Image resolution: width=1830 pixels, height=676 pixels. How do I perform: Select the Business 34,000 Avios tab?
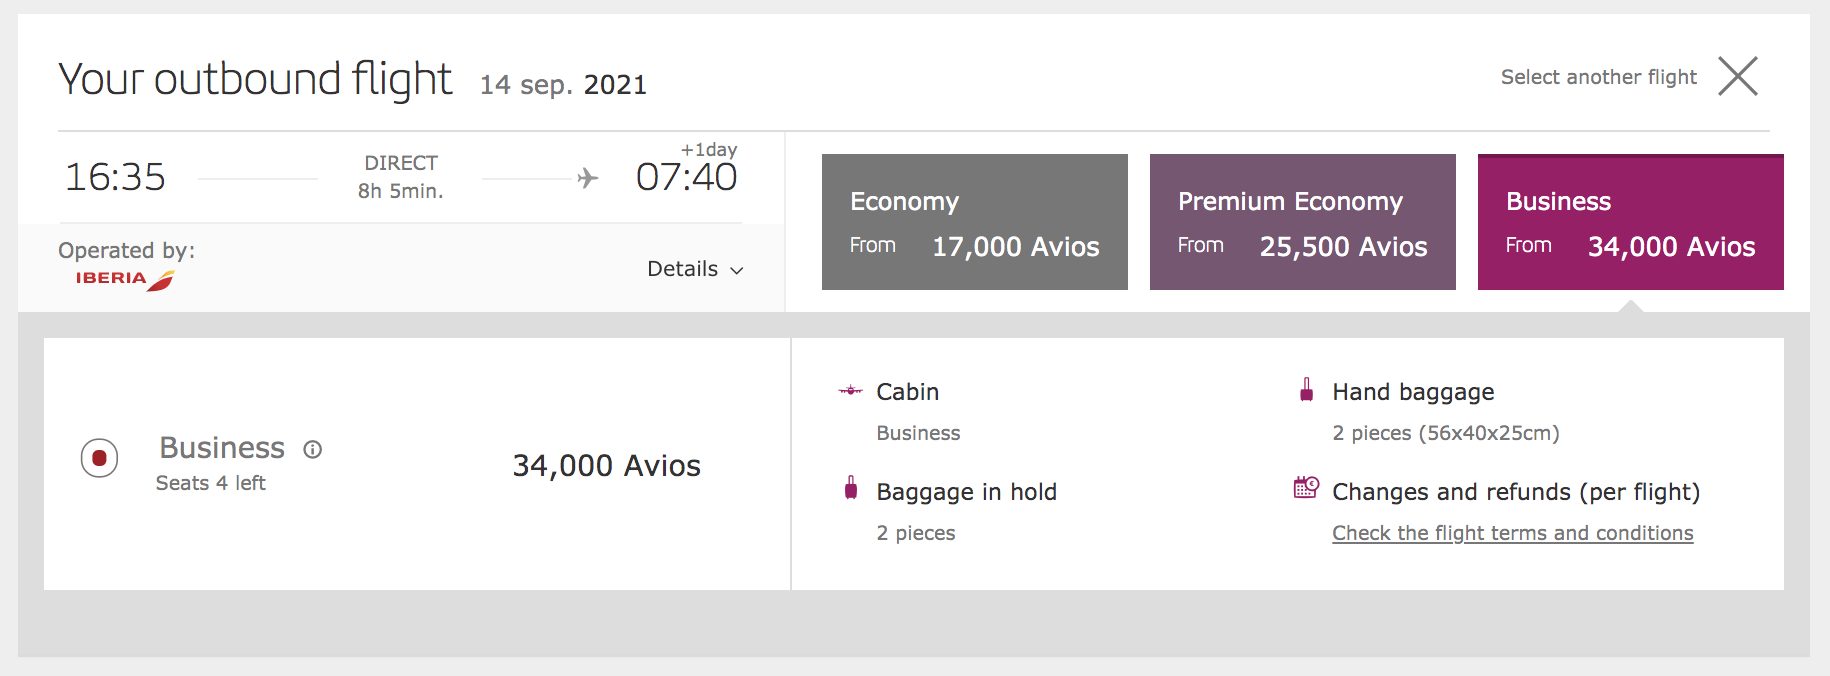click(x=1631, y=222)
